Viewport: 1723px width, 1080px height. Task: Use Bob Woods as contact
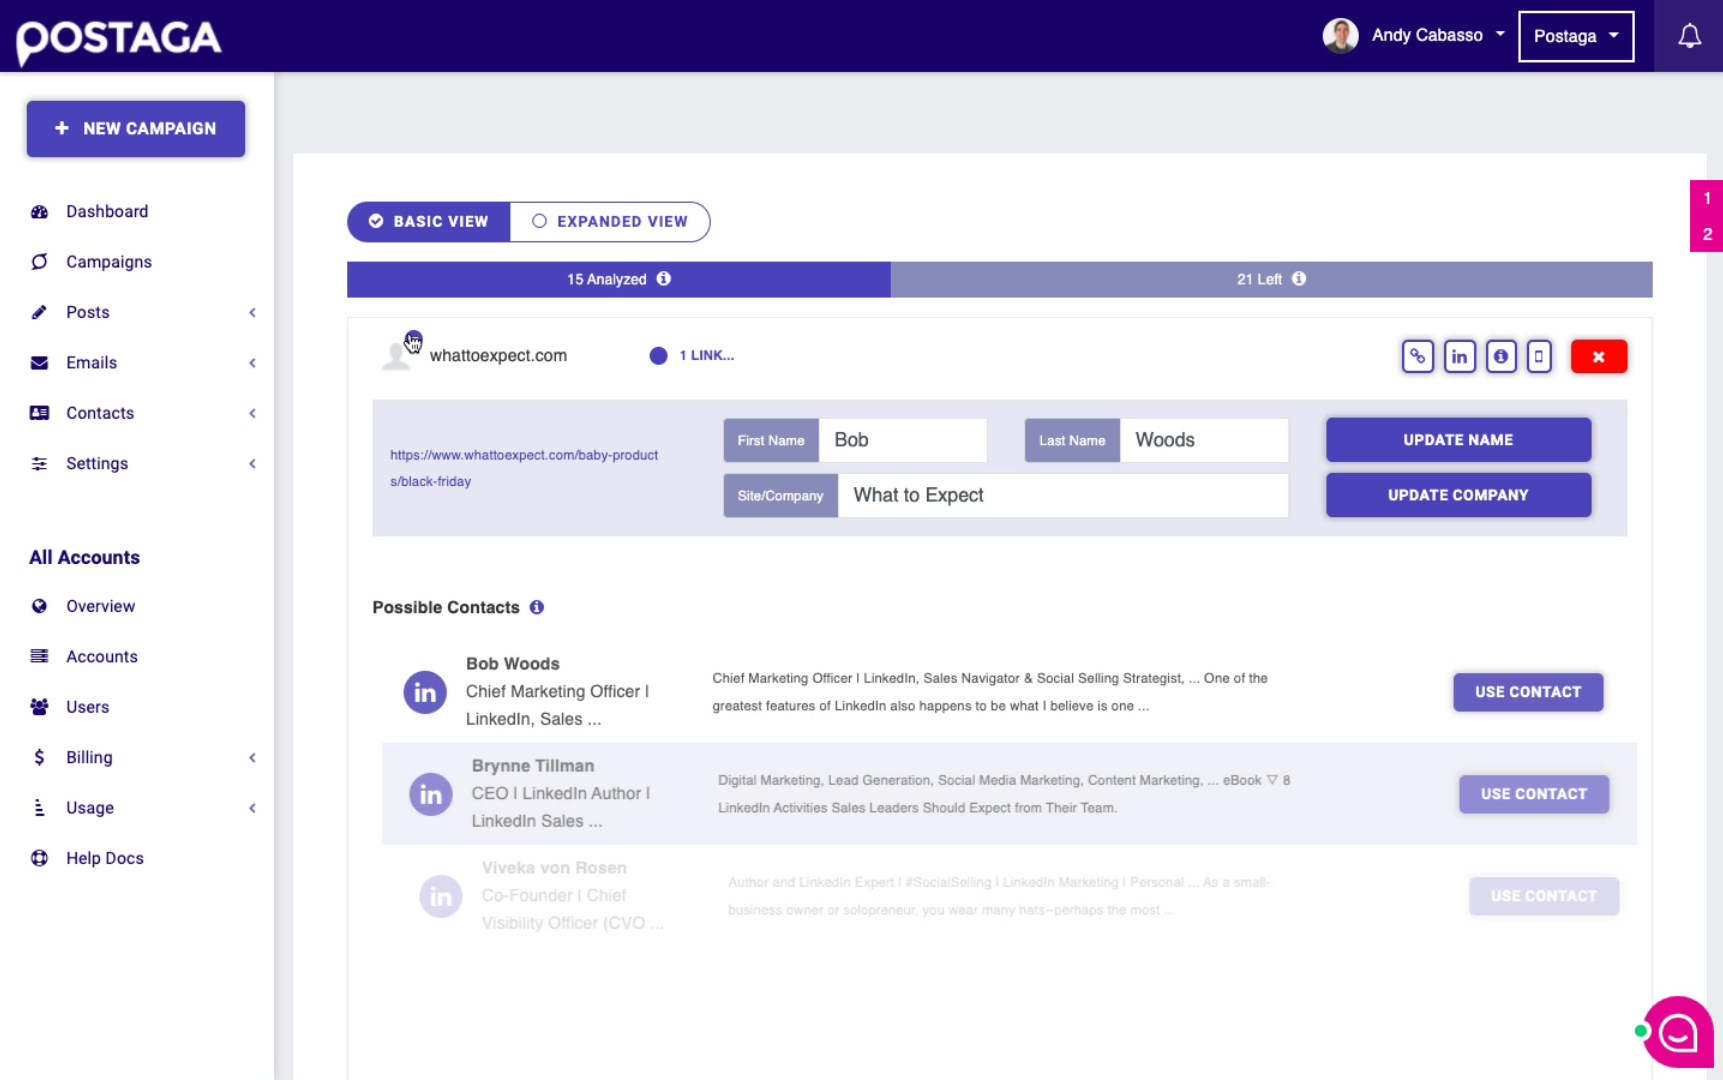pos(1527,692)
